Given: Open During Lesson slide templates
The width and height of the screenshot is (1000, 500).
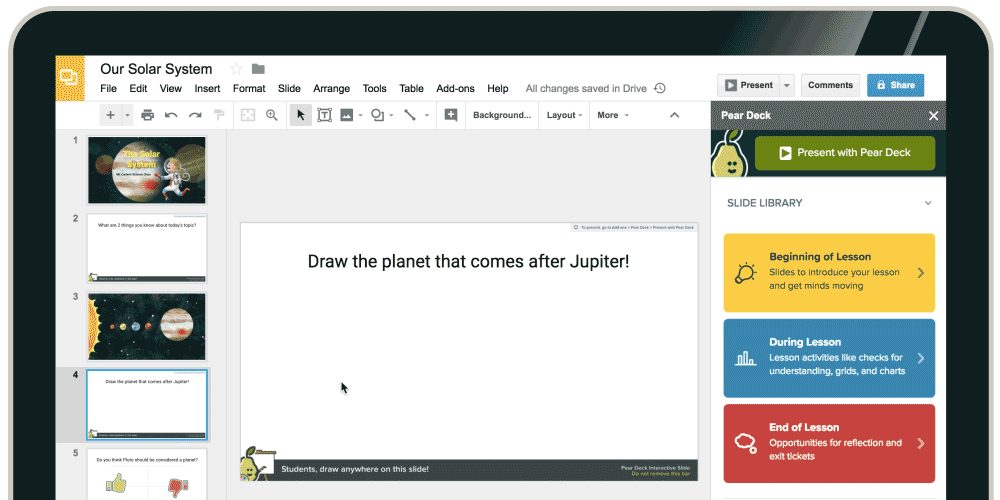Looking at the screenshot, I should (x=829, y=358).
